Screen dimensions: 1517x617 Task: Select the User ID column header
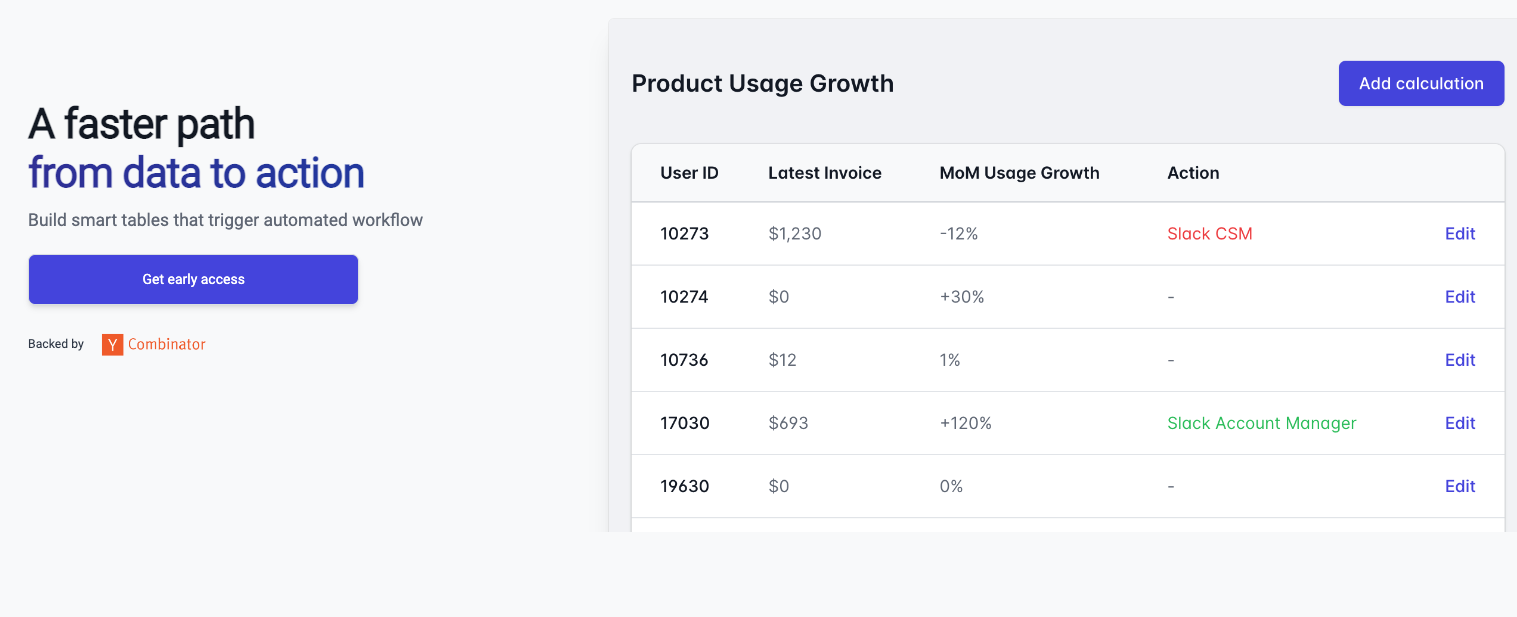tap(689, 173)
